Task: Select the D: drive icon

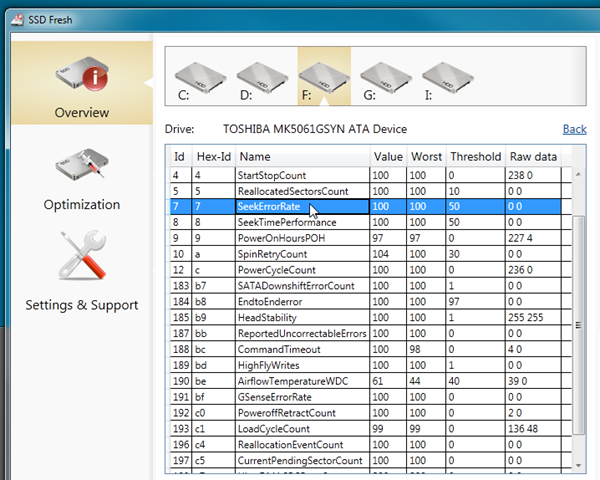Action: point(262,78)
